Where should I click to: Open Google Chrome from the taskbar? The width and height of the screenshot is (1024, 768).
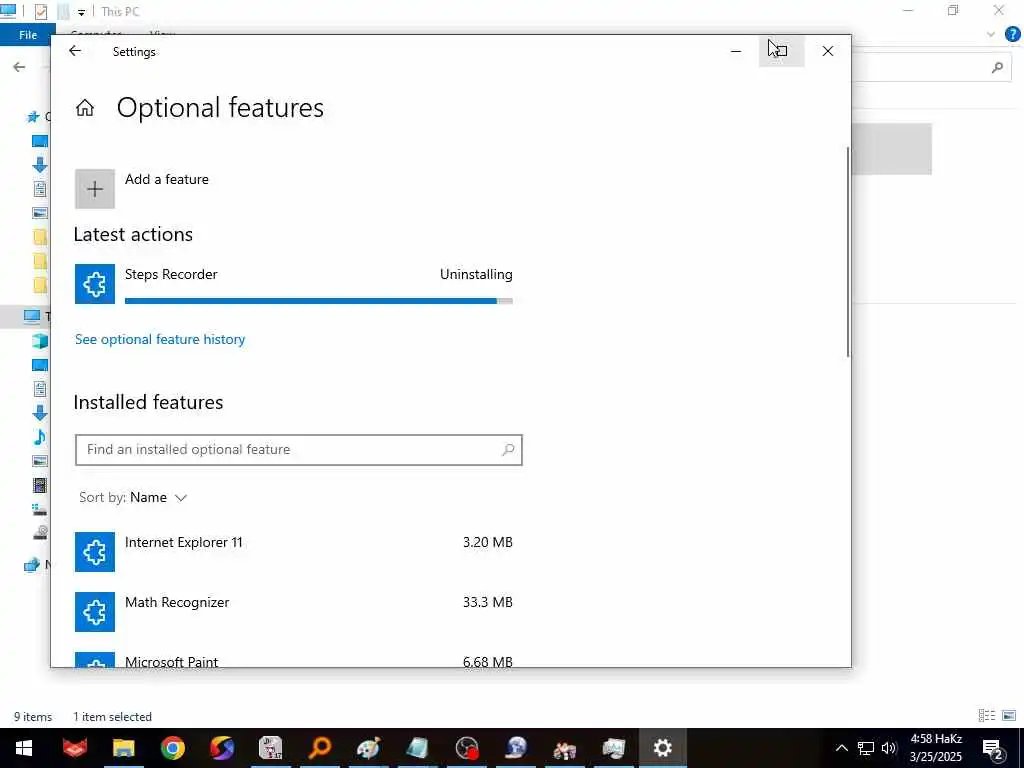(x=172, y=748)
